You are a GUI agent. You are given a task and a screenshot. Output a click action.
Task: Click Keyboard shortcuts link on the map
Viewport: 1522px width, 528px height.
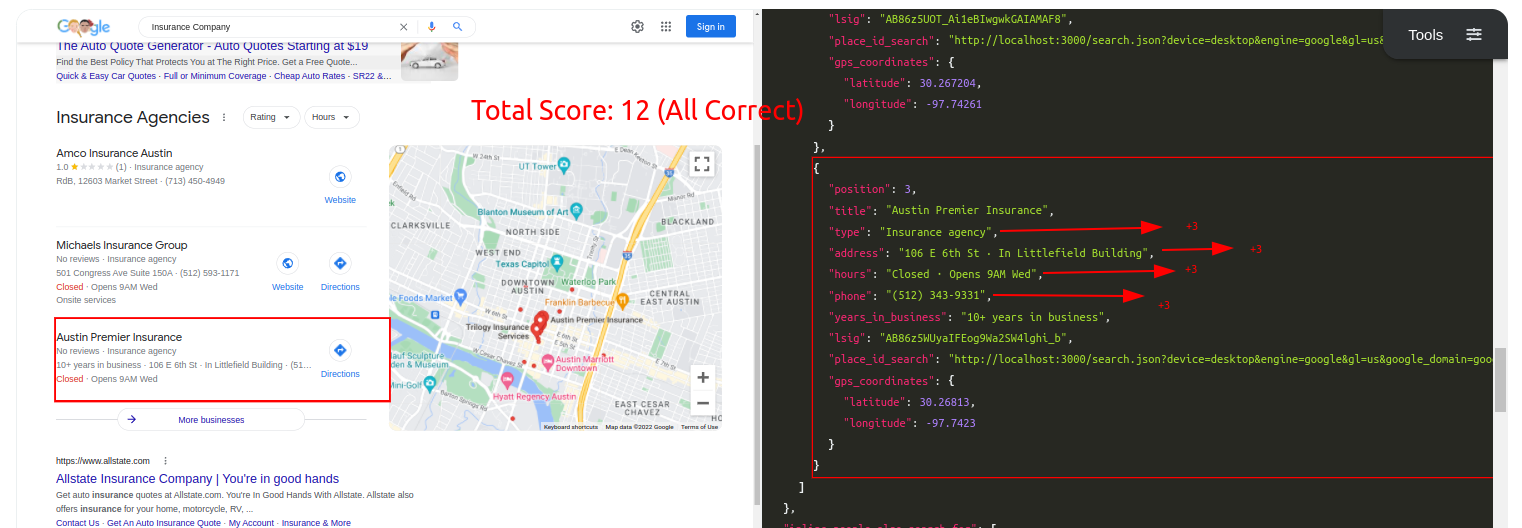pyautogui.click(x=571, y=427)
